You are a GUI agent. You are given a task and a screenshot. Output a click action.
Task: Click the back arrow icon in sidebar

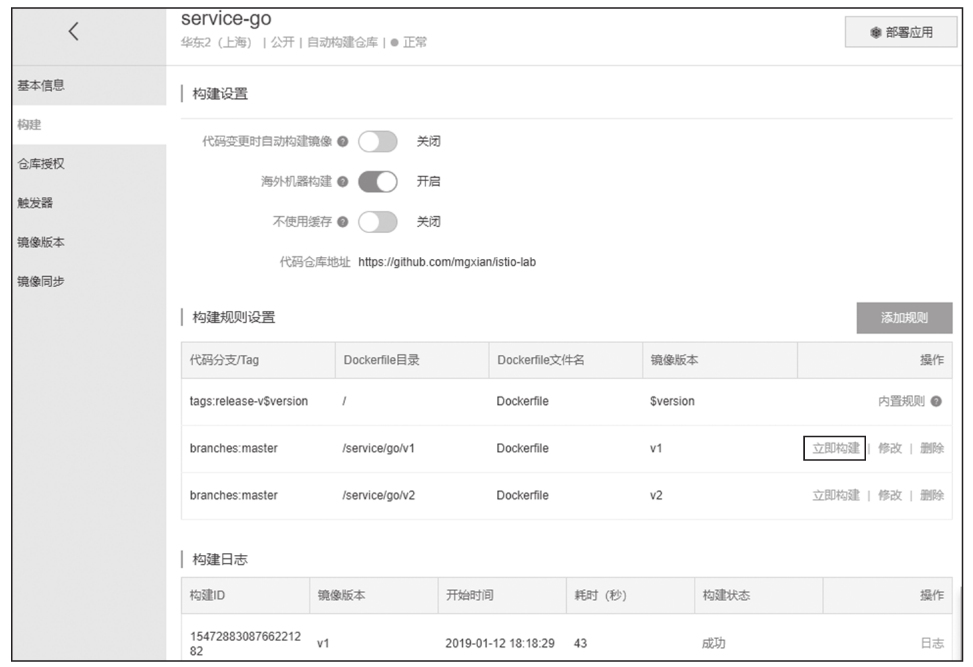[x=73, y=31]
